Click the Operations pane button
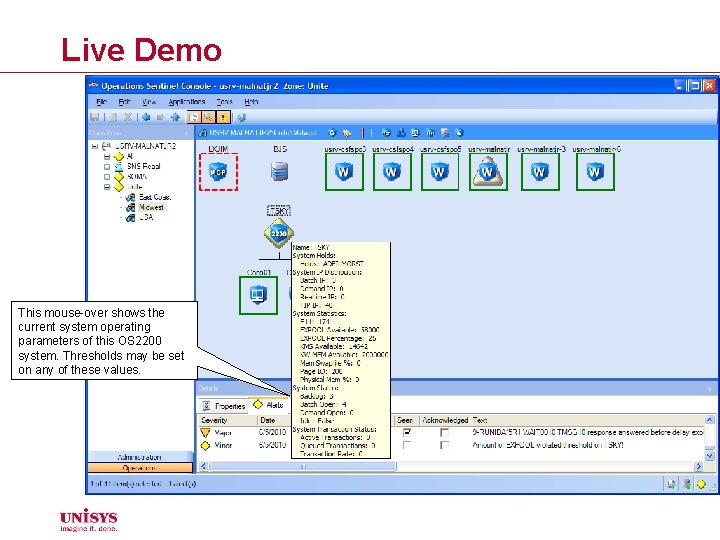The height and width of the screenshot is (540, 720). tap(140, 468)
